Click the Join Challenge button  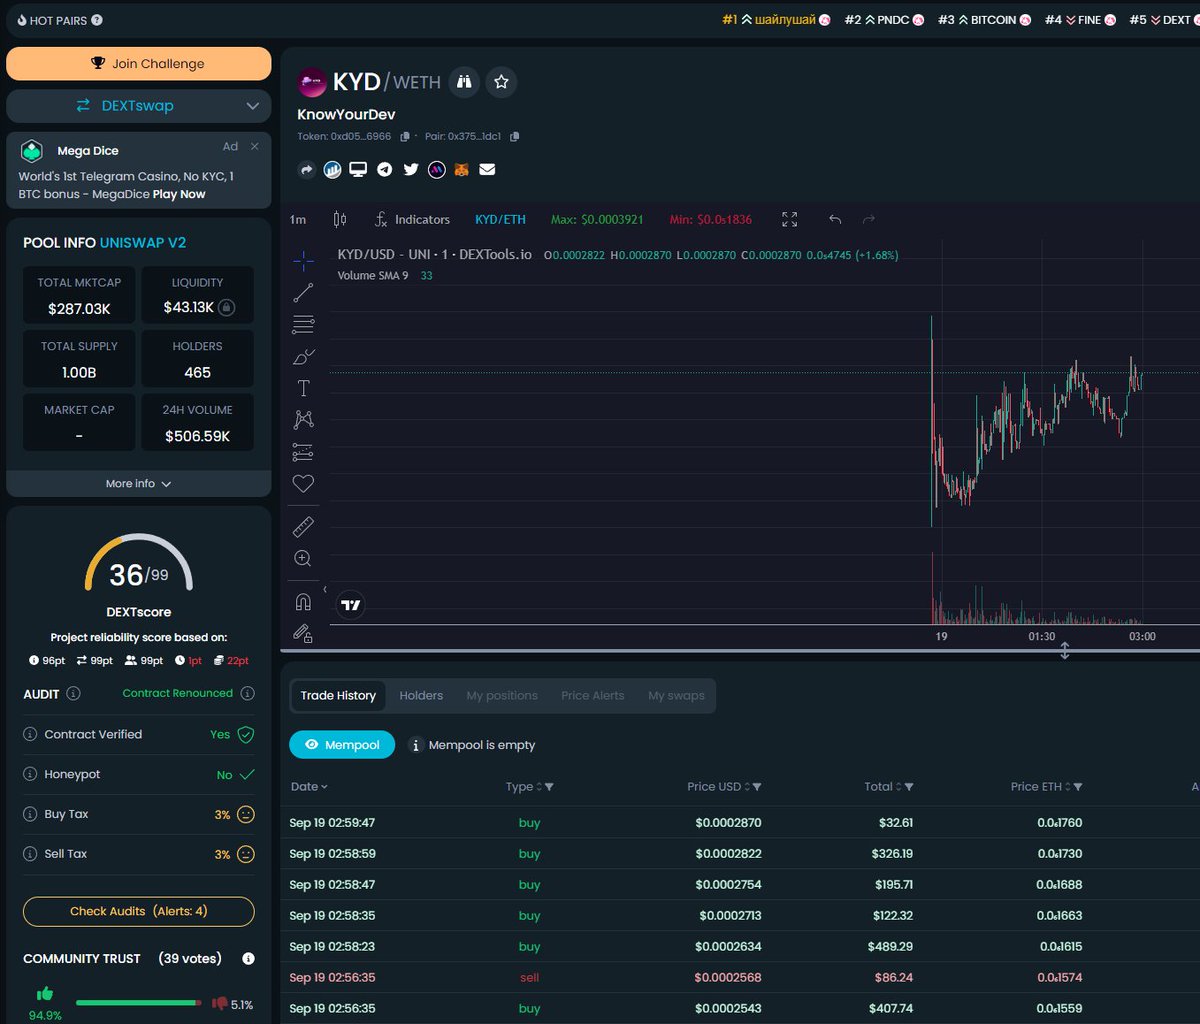(138, 63)
